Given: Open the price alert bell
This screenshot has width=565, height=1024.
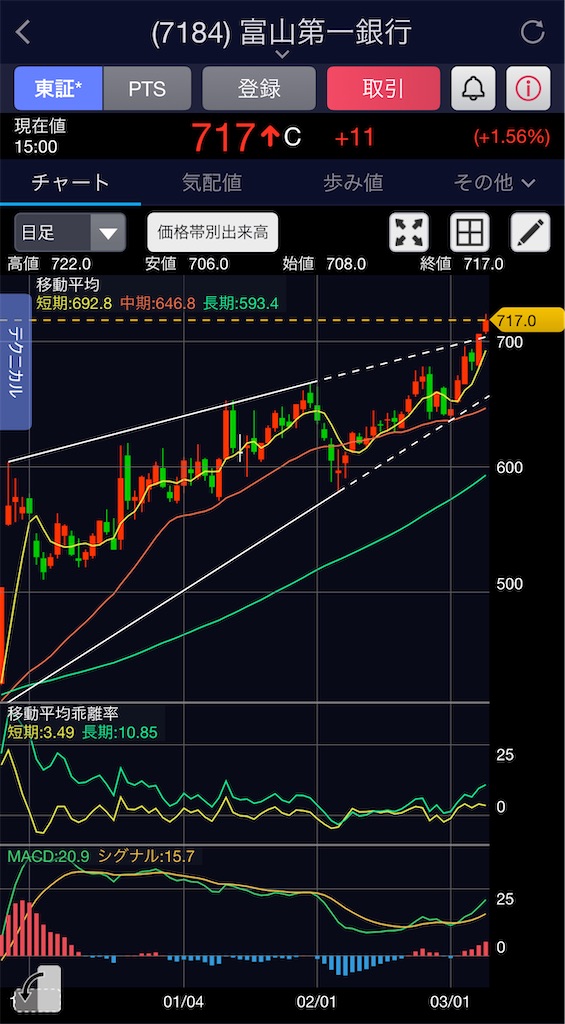Looking at the screenshot, I should point(473,88).
